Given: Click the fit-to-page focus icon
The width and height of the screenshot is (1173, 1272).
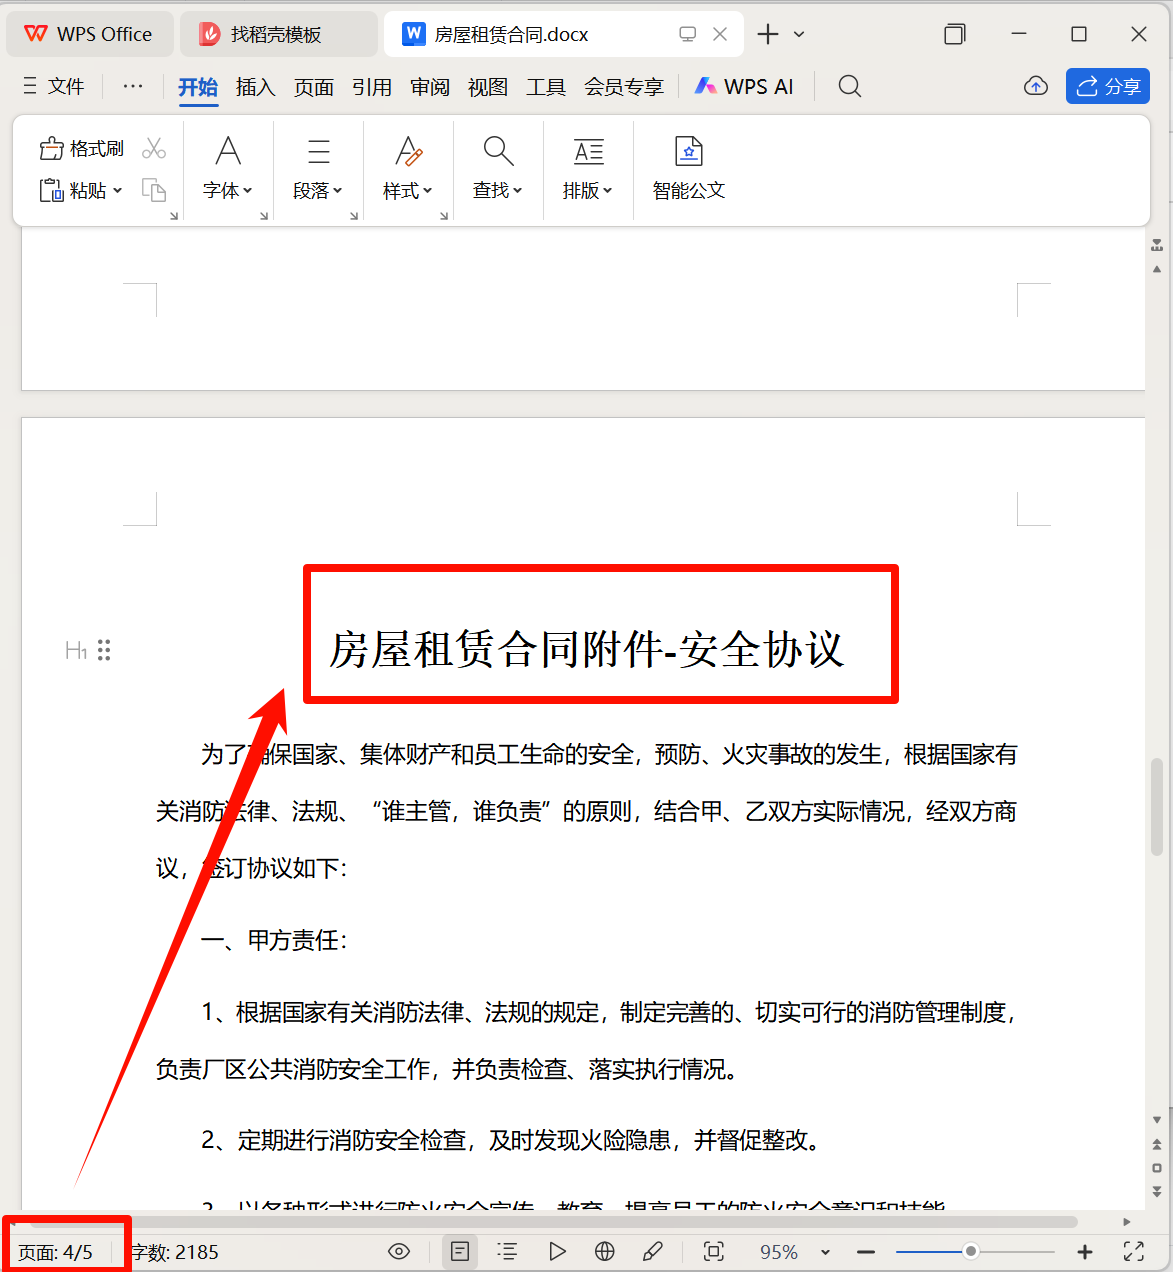Looking at the screenshot, I should 714,1251.
